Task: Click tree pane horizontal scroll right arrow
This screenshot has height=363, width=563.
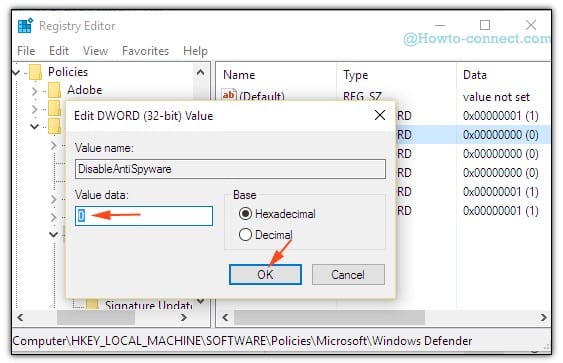Action: point(183,317)
